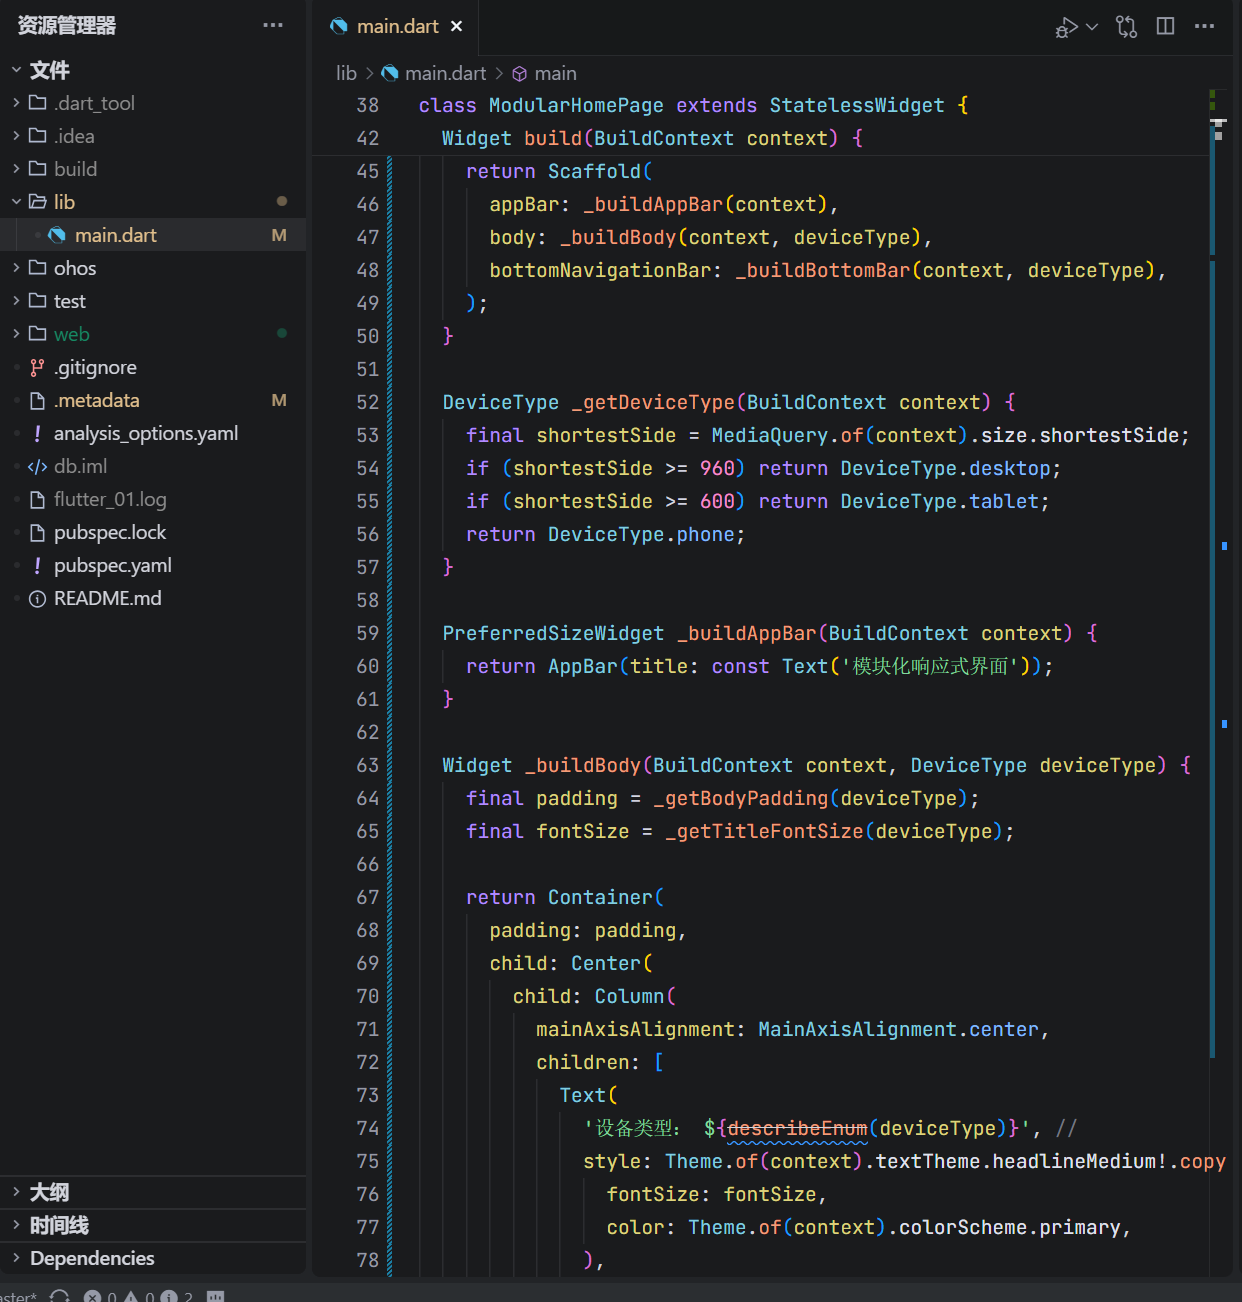This screenshot has width=1242, height=1302.
Task: Expand the build folder
Action: tap(153, 169)
